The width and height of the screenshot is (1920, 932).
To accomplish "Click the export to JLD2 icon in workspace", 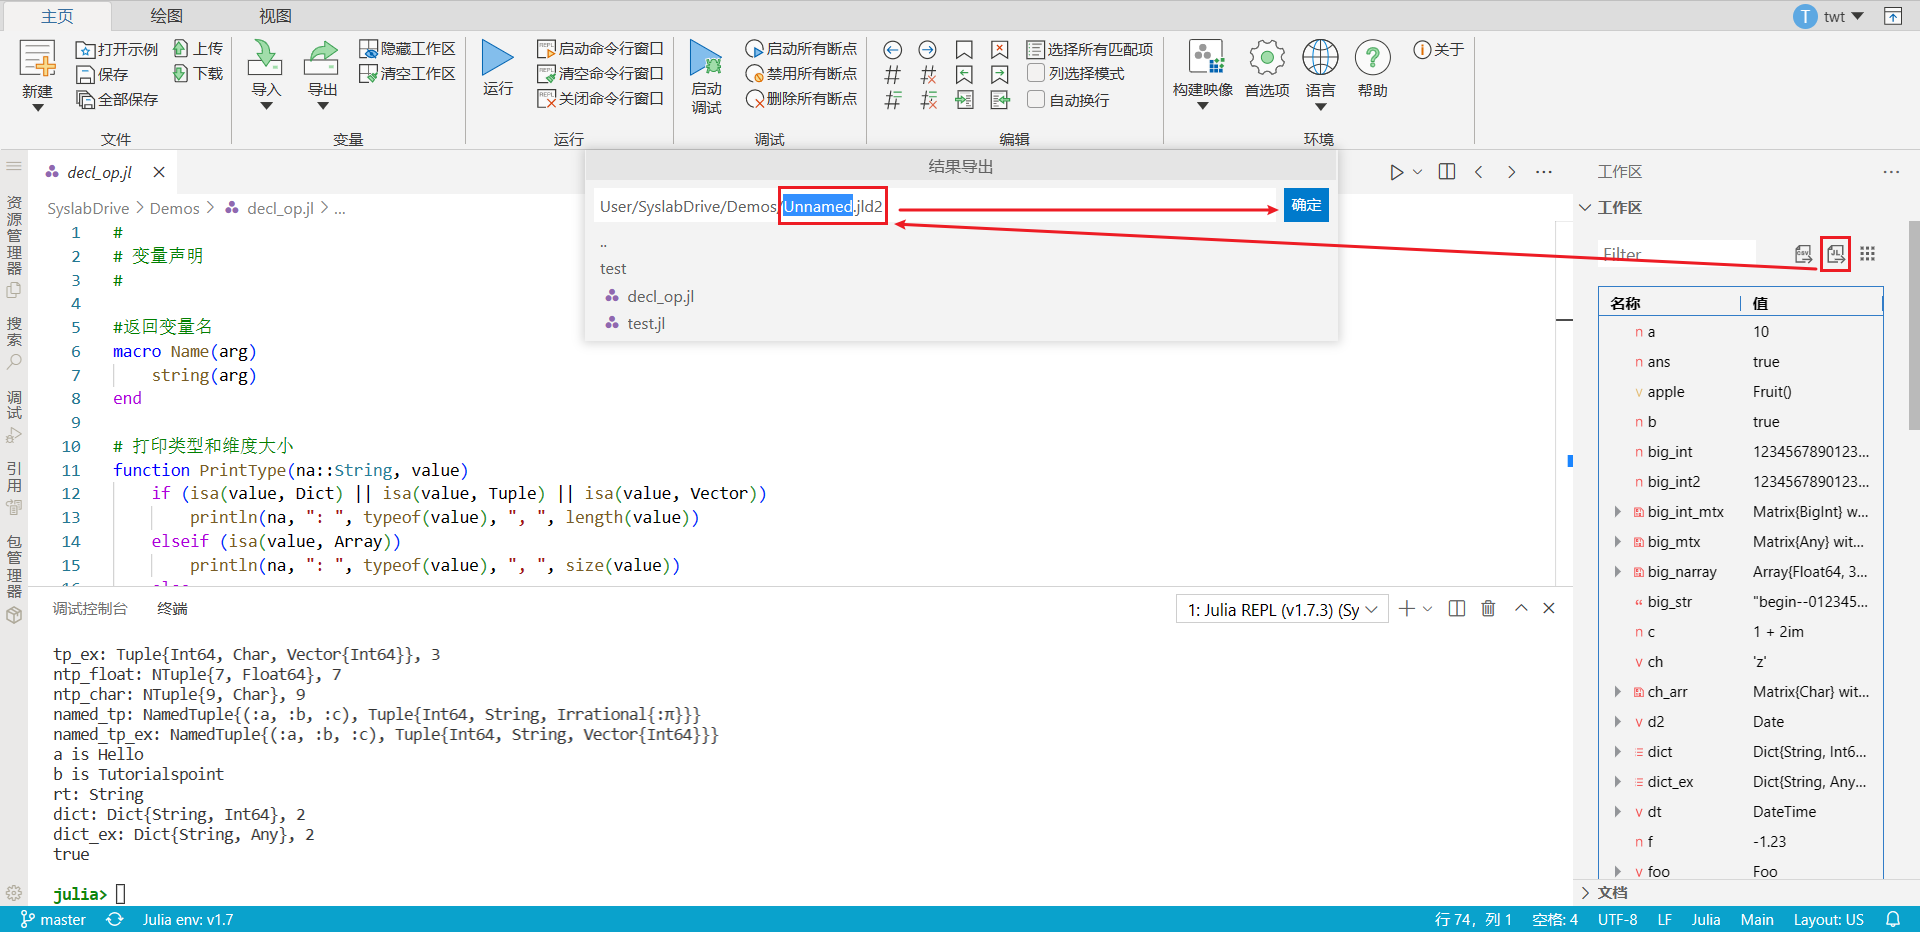I will click(1836, 254).
